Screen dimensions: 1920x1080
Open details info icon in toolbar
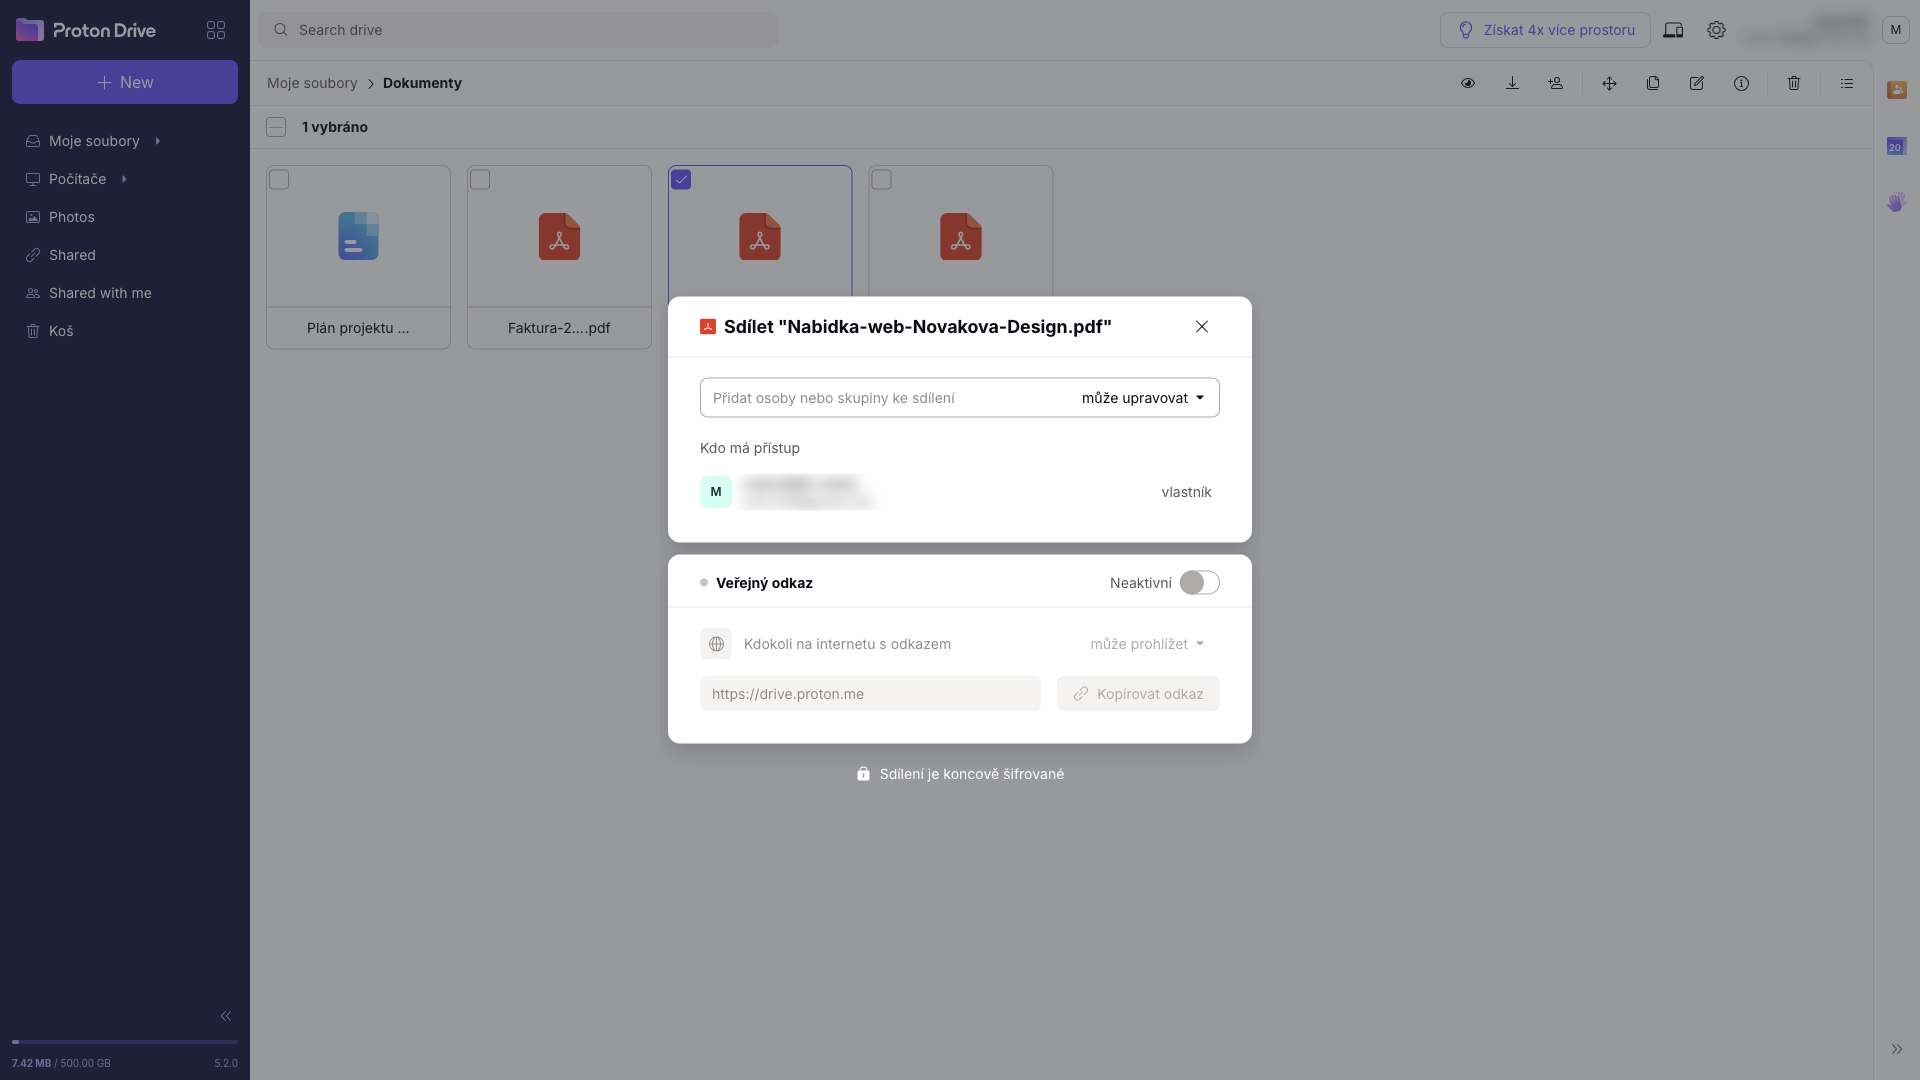(1741, 83)
